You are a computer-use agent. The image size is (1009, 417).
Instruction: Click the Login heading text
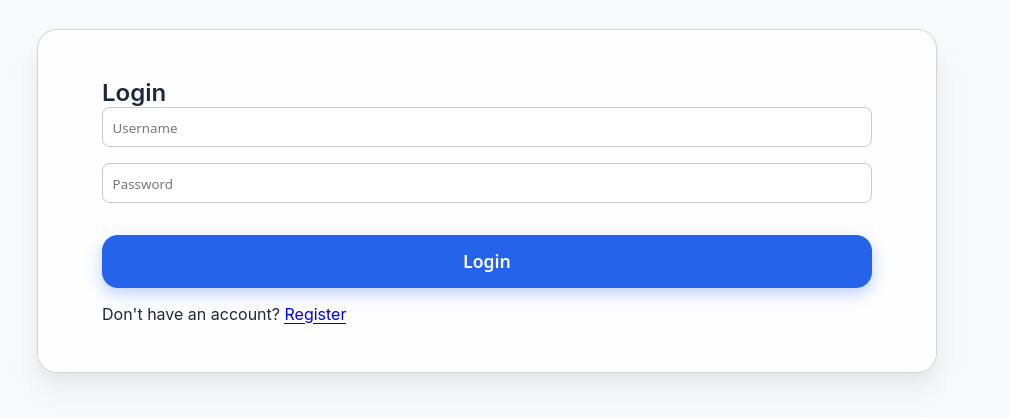coord(134,93)
